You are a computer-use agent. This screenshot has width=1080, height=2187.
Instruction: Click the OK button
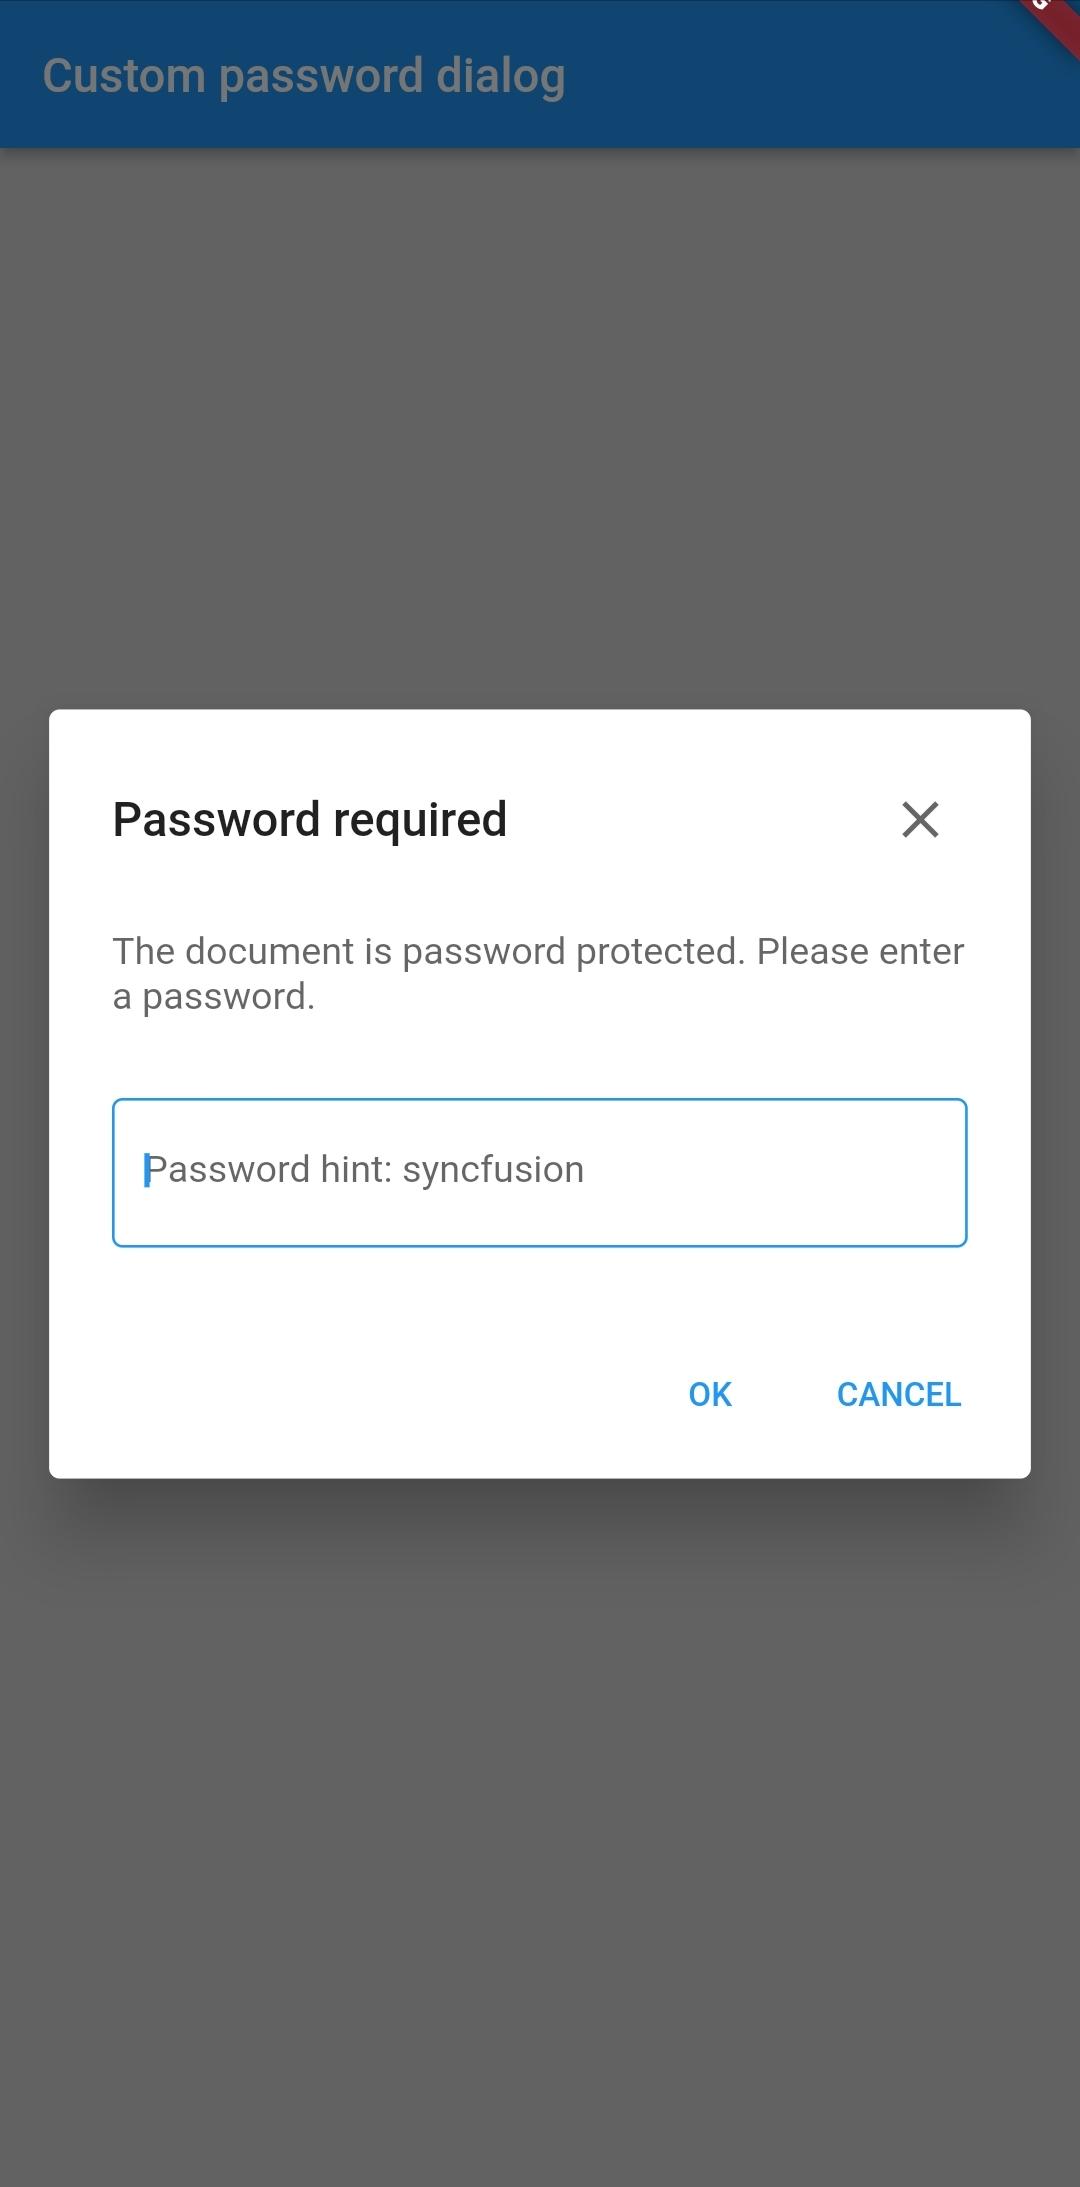(710, 1394)
